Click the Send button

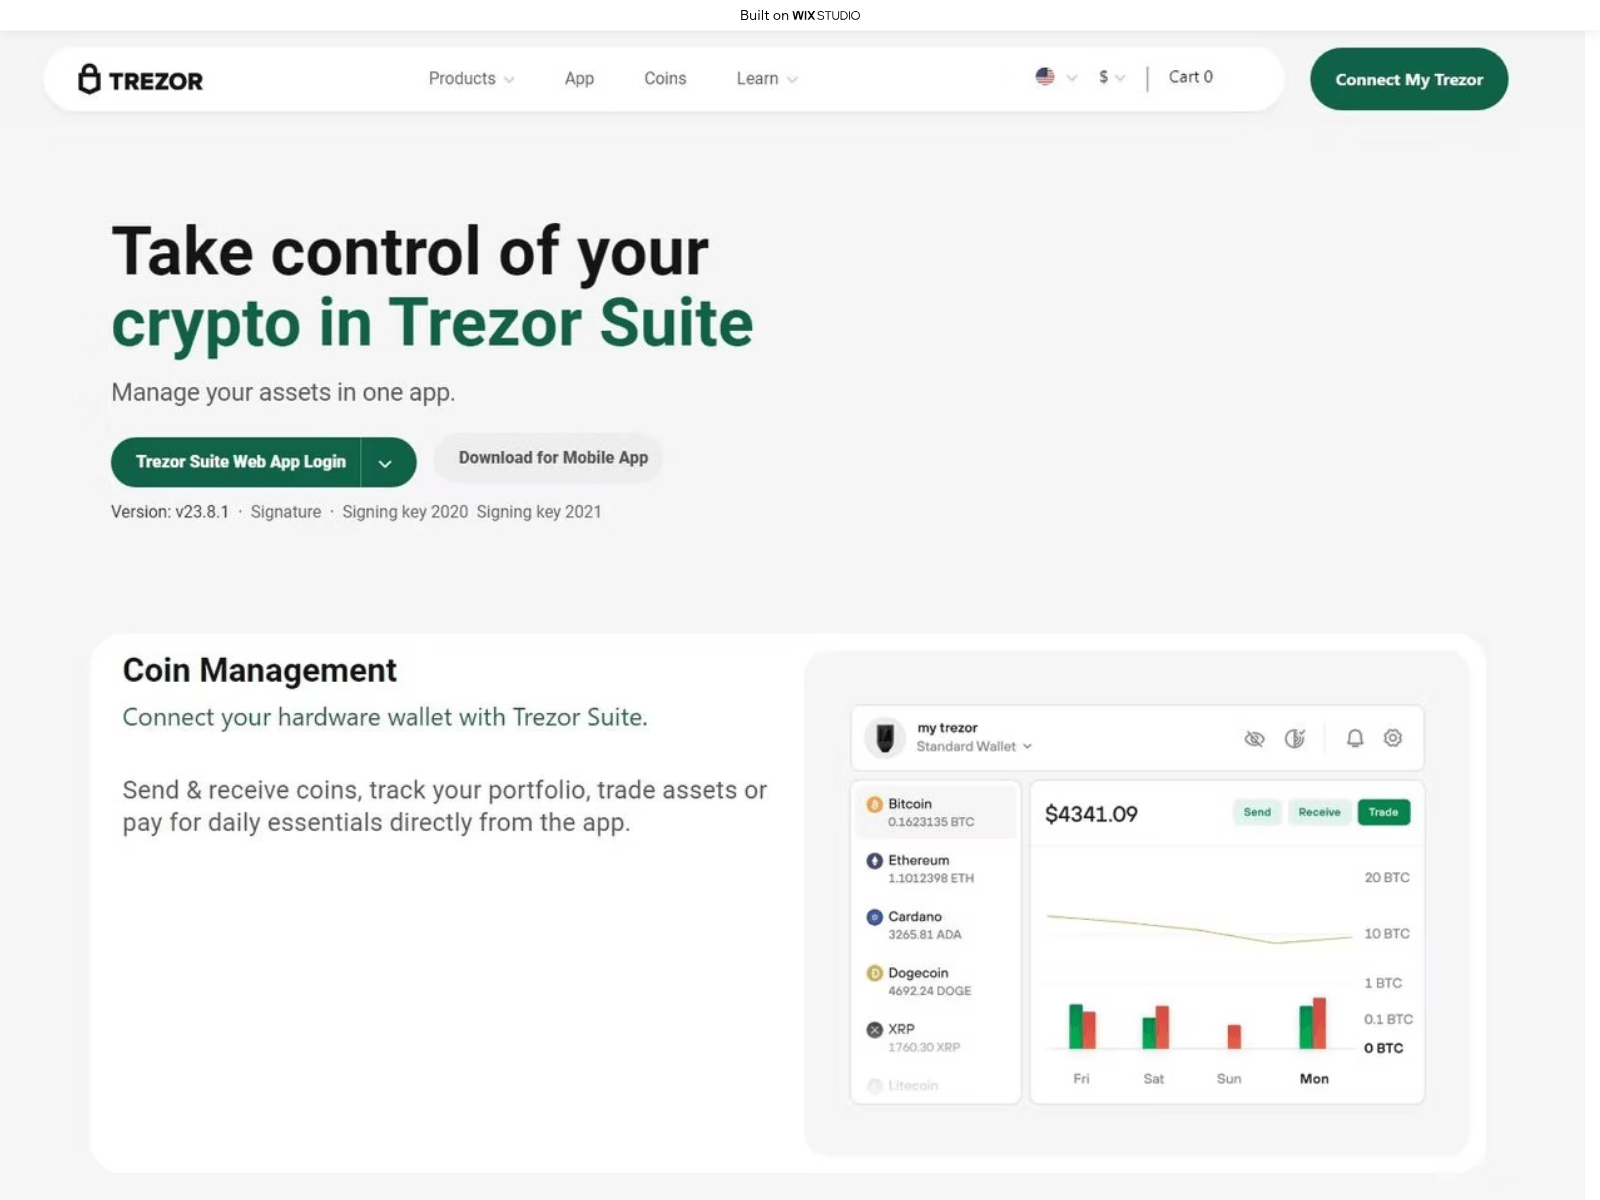point(1257,812)
